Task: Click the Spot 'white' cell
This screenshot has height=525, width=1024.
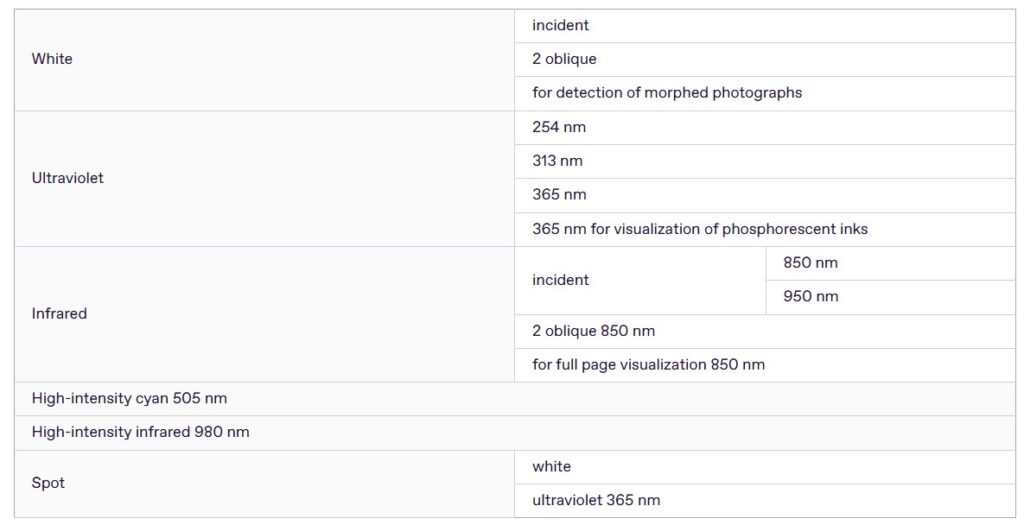Action: (551, 466)
